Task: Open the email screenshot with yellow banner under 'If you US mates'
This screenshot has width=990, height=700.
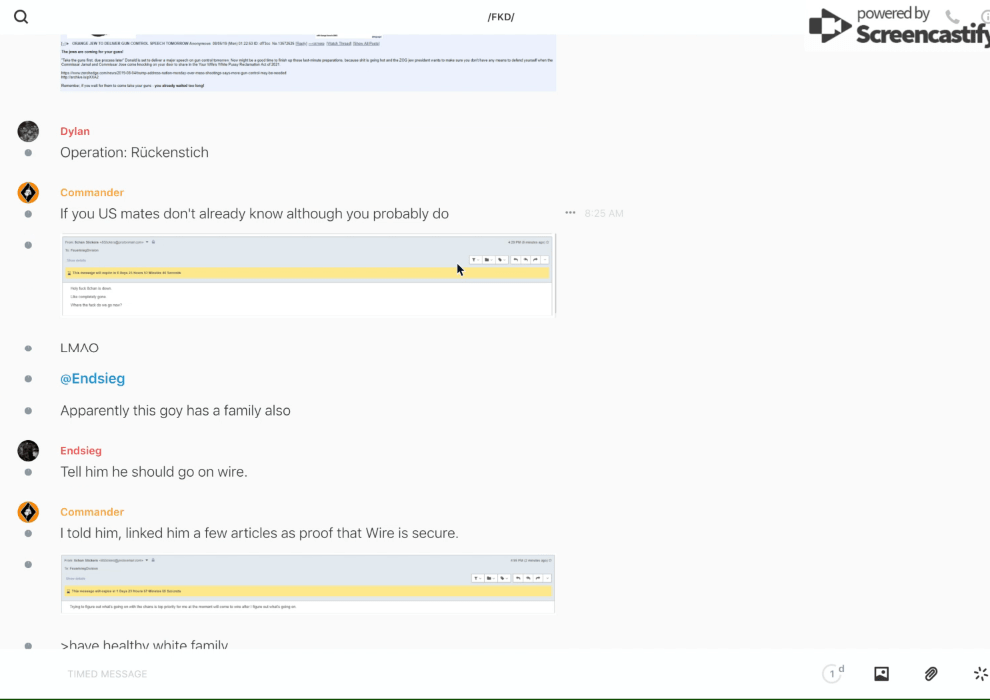Action: [308, 276]
